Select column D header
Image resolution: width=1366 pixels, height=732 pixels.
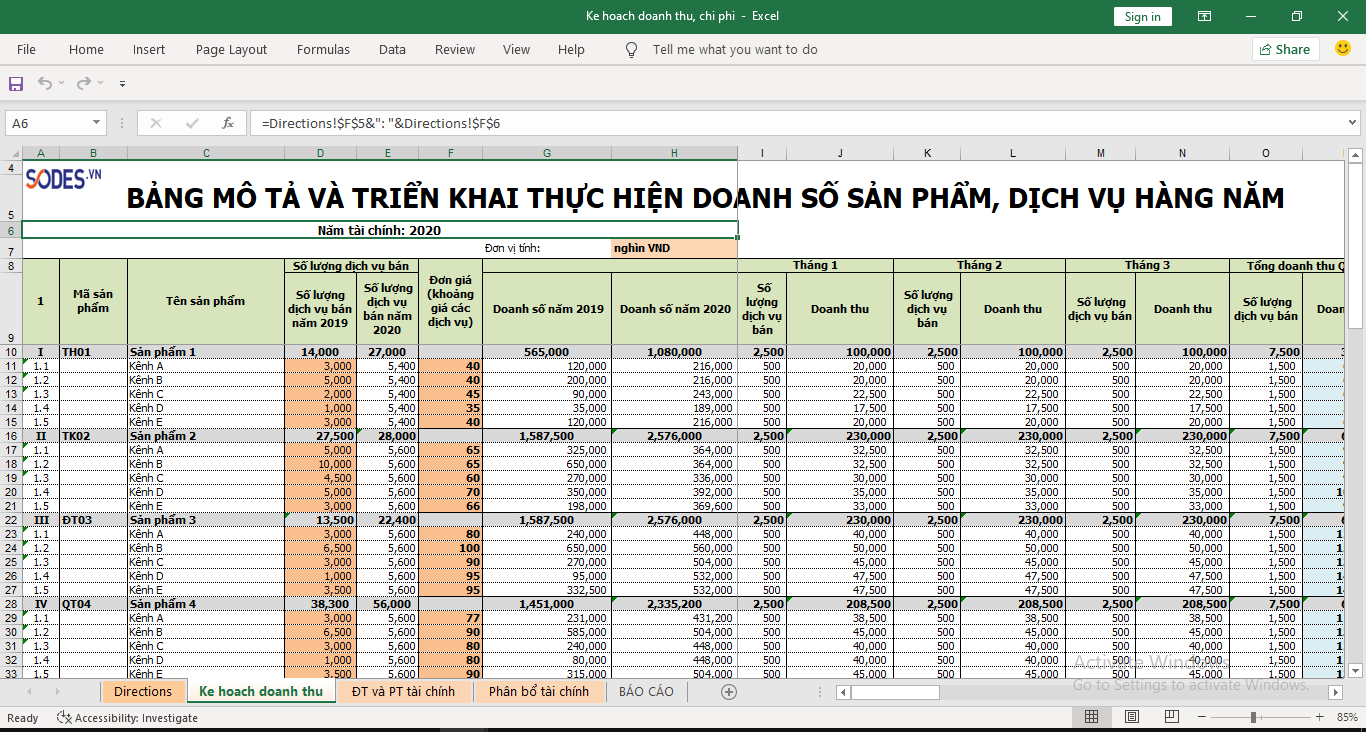tap(320, 153)
